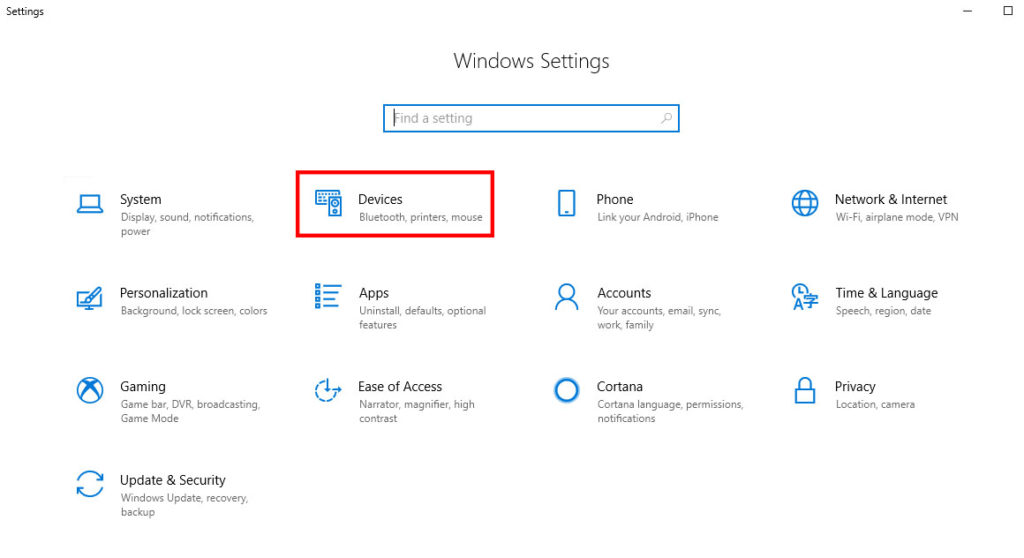Click 'Display, sound, notifications, power' description
The height and width of the screenshot is (558, 1024).
click(x=187, y=224)
